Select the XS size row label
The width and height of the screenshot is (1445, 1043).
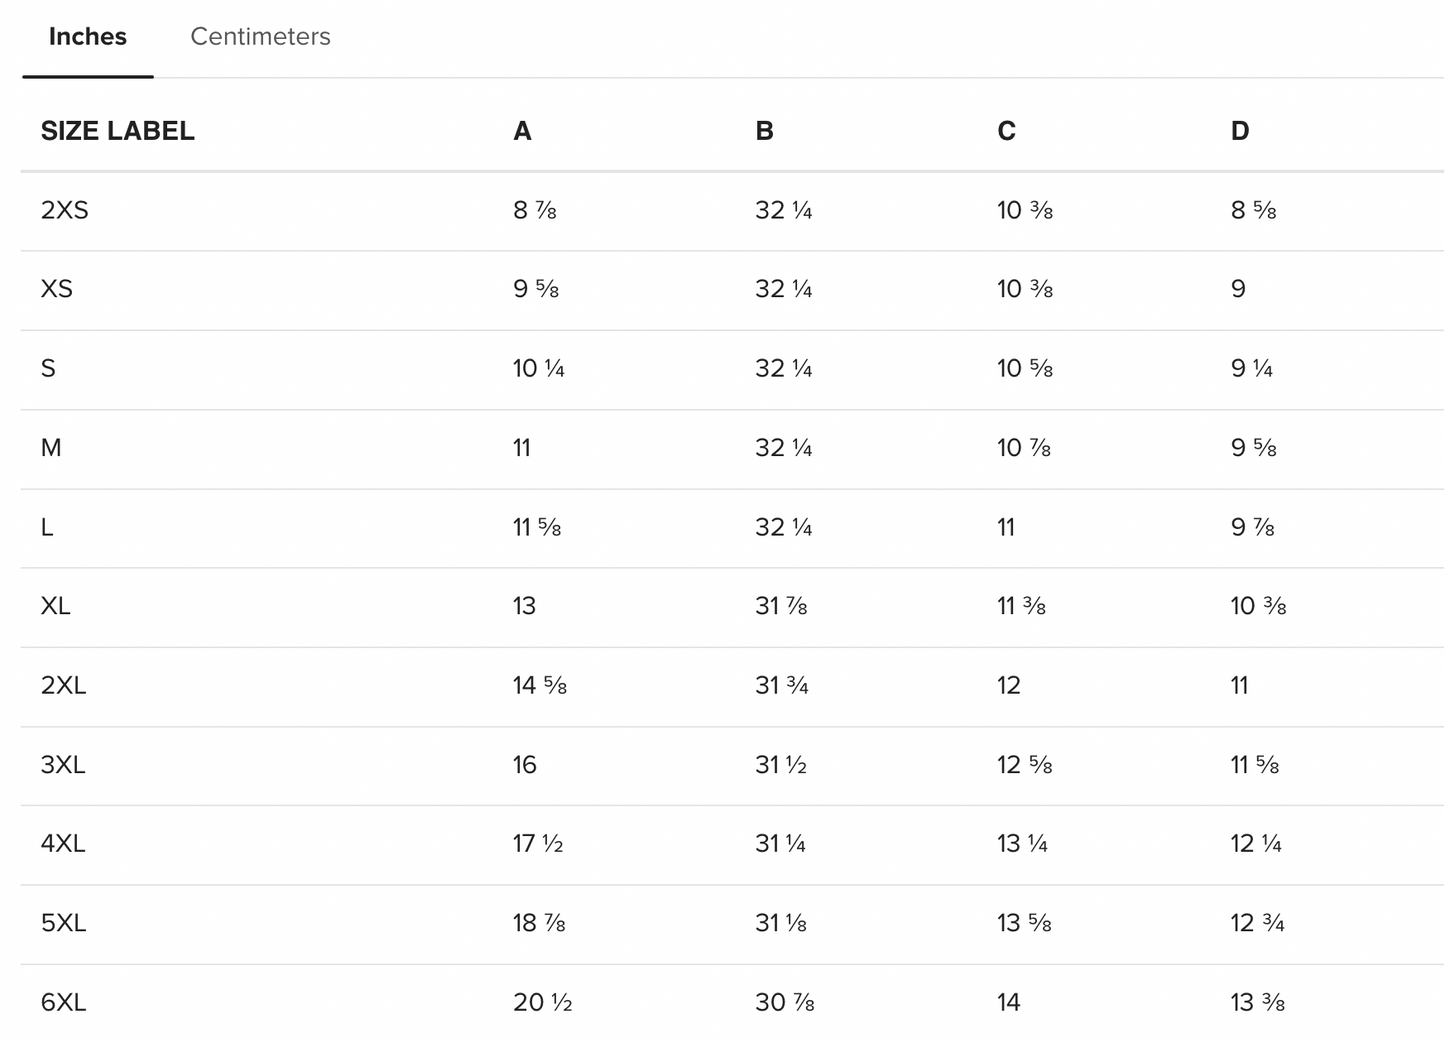56,289
